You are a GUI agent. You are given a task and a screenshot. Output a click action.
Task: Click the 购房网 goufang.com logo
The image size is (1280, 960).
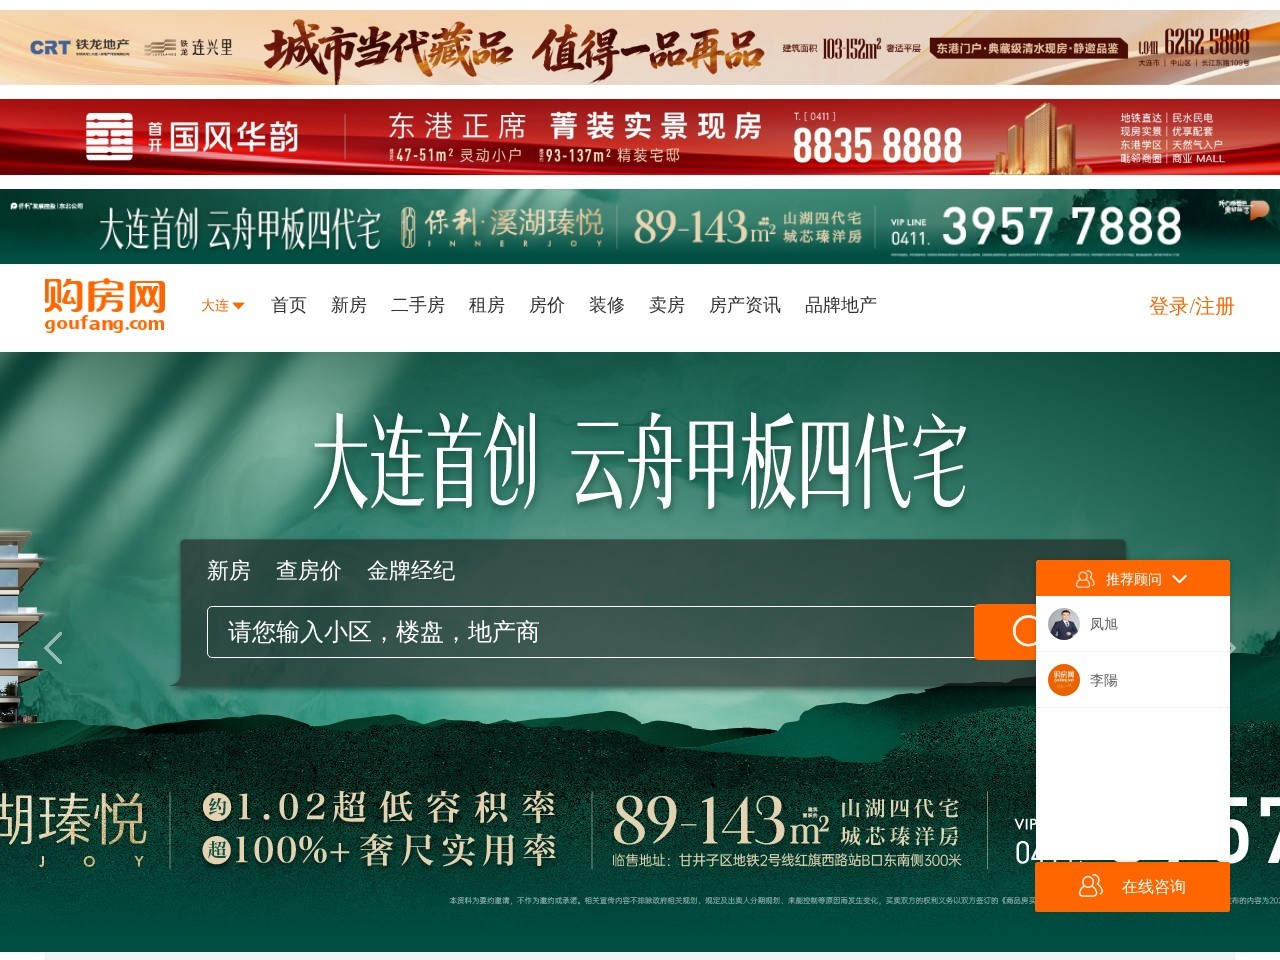[103, 305]
